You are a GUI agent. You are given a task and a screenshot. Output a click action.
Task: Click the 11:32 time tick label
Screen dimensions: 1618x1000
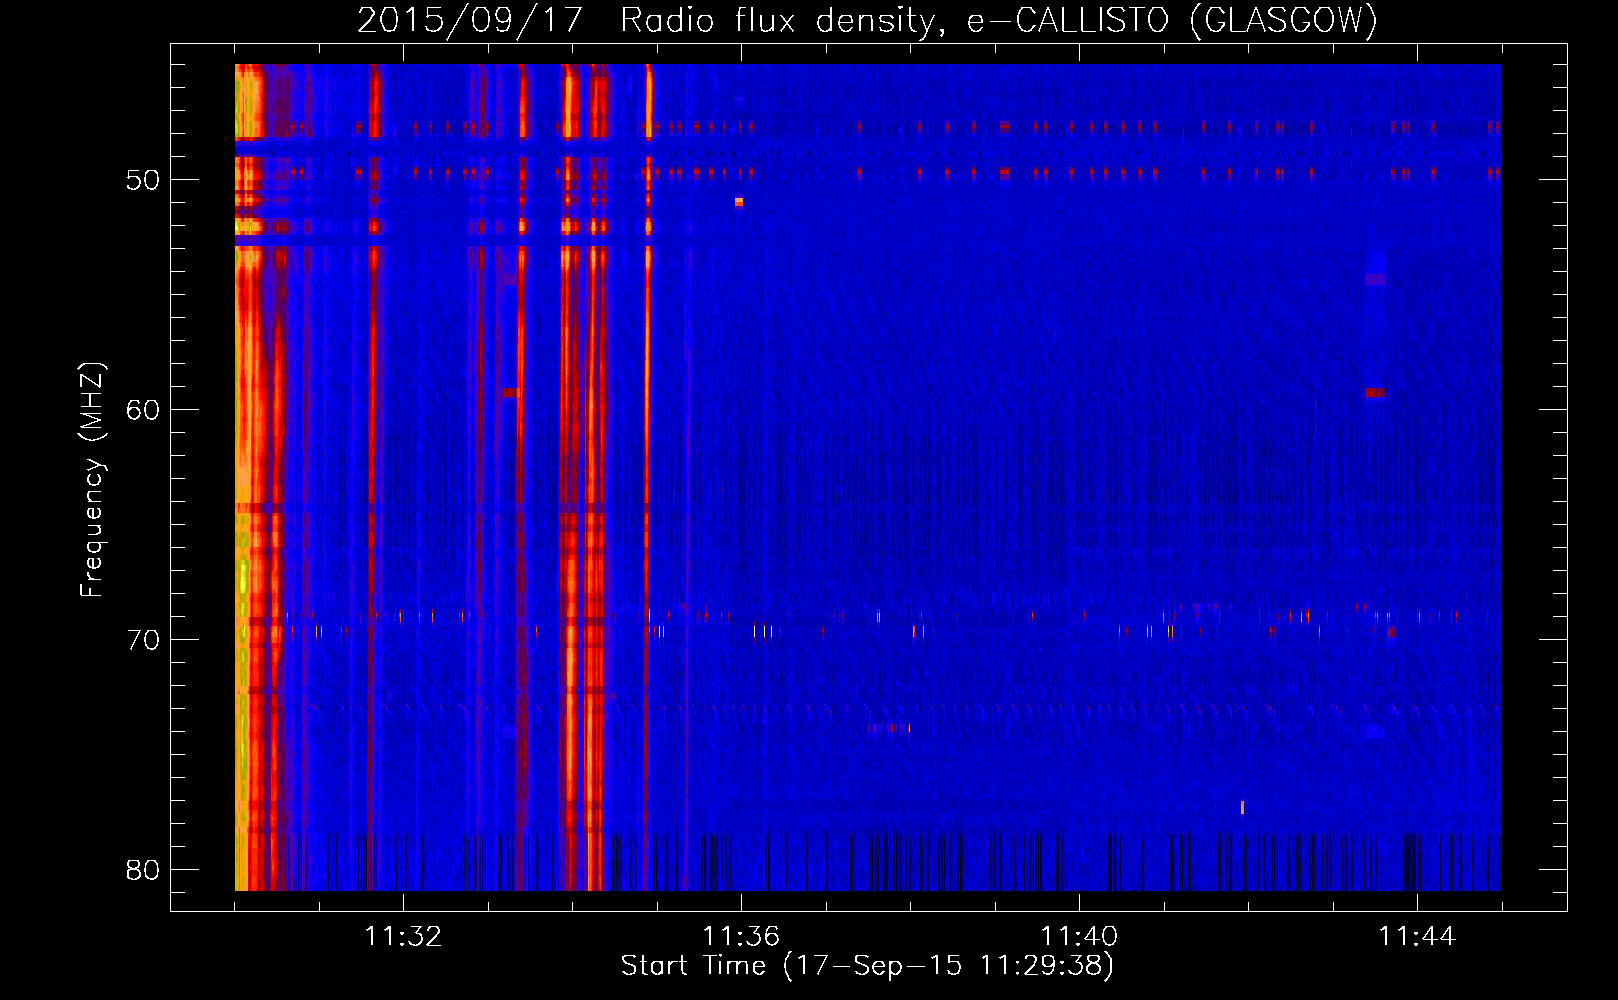(403, 936)
